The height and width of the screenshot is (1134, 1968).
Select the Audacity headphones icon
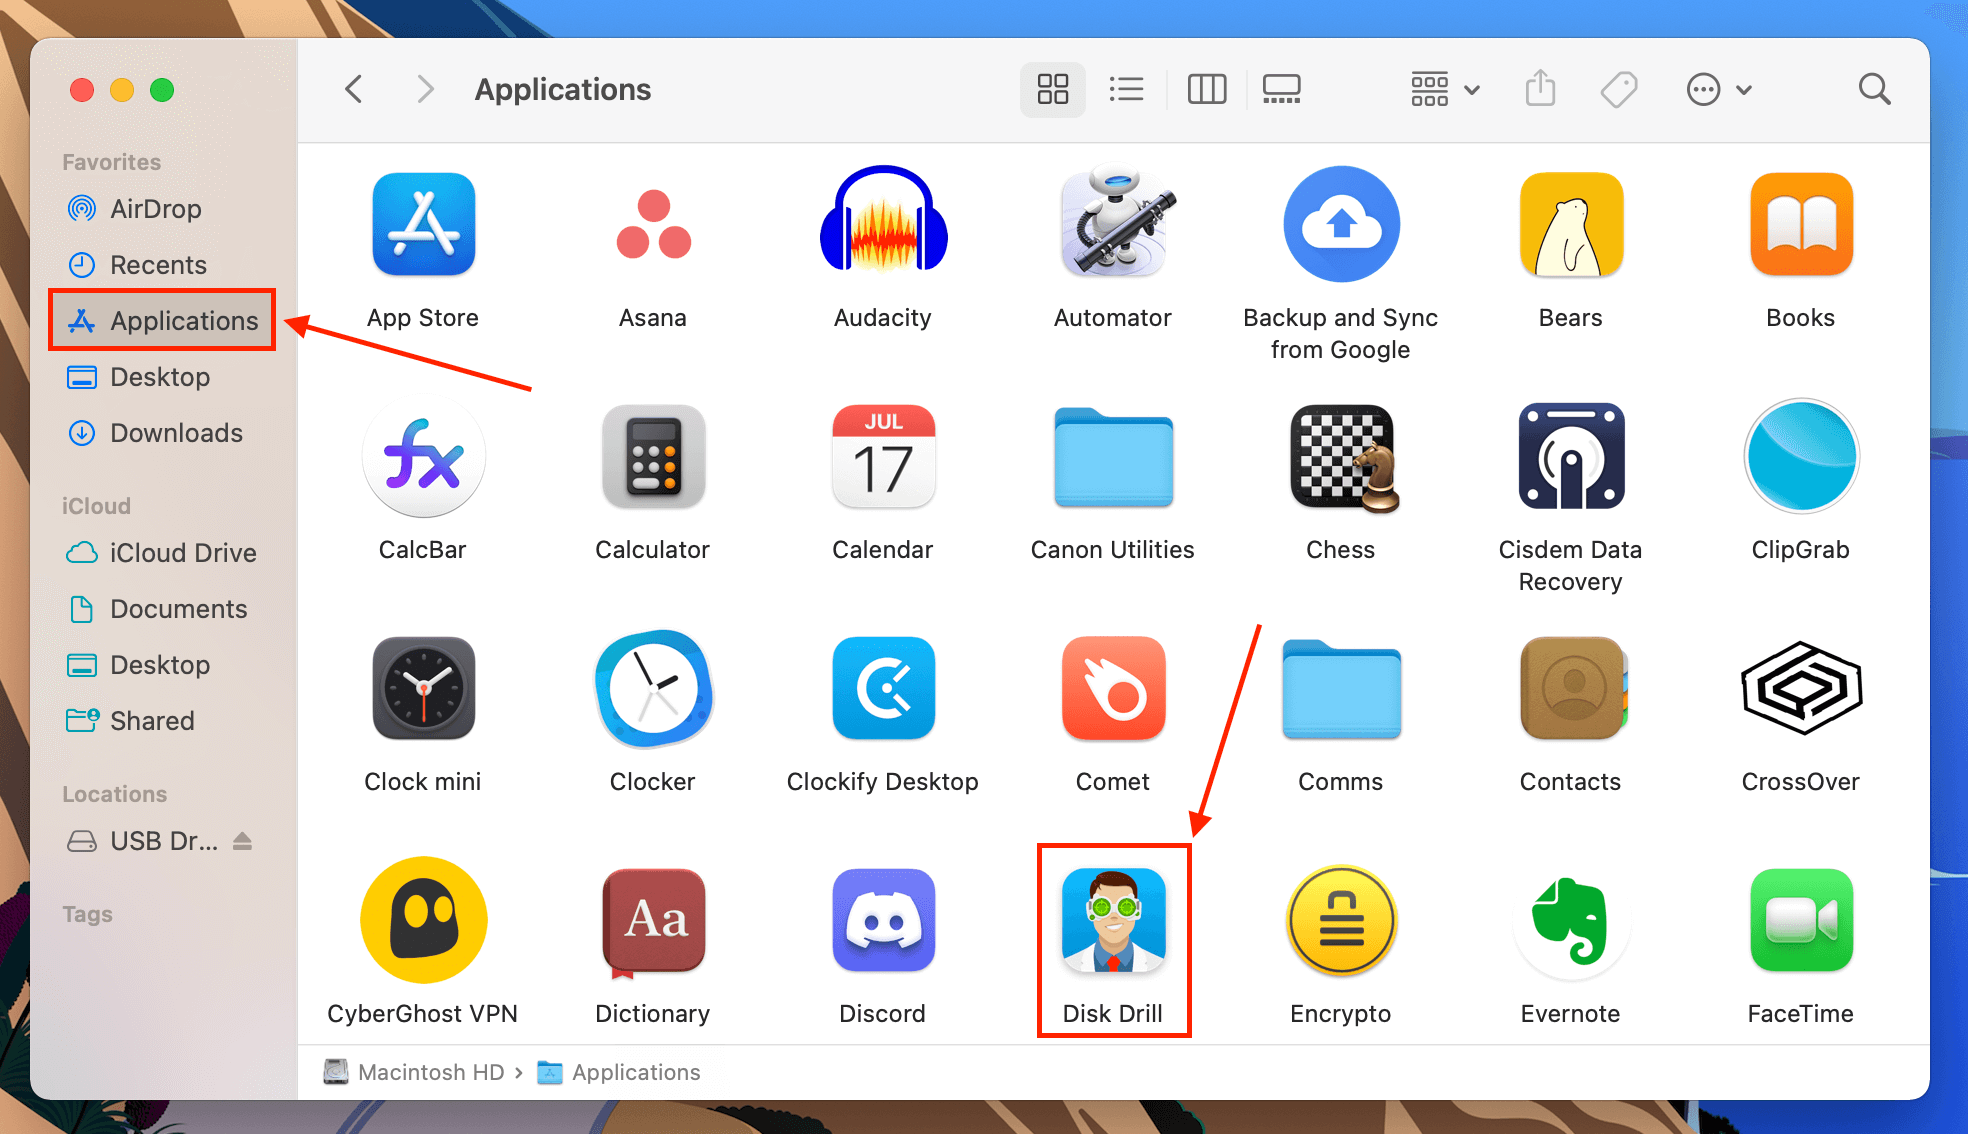tap(883, 219)
